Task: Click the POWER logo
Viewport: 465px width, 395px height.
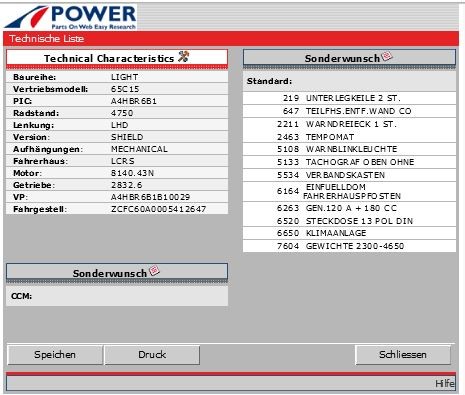Action: (71, 17)
